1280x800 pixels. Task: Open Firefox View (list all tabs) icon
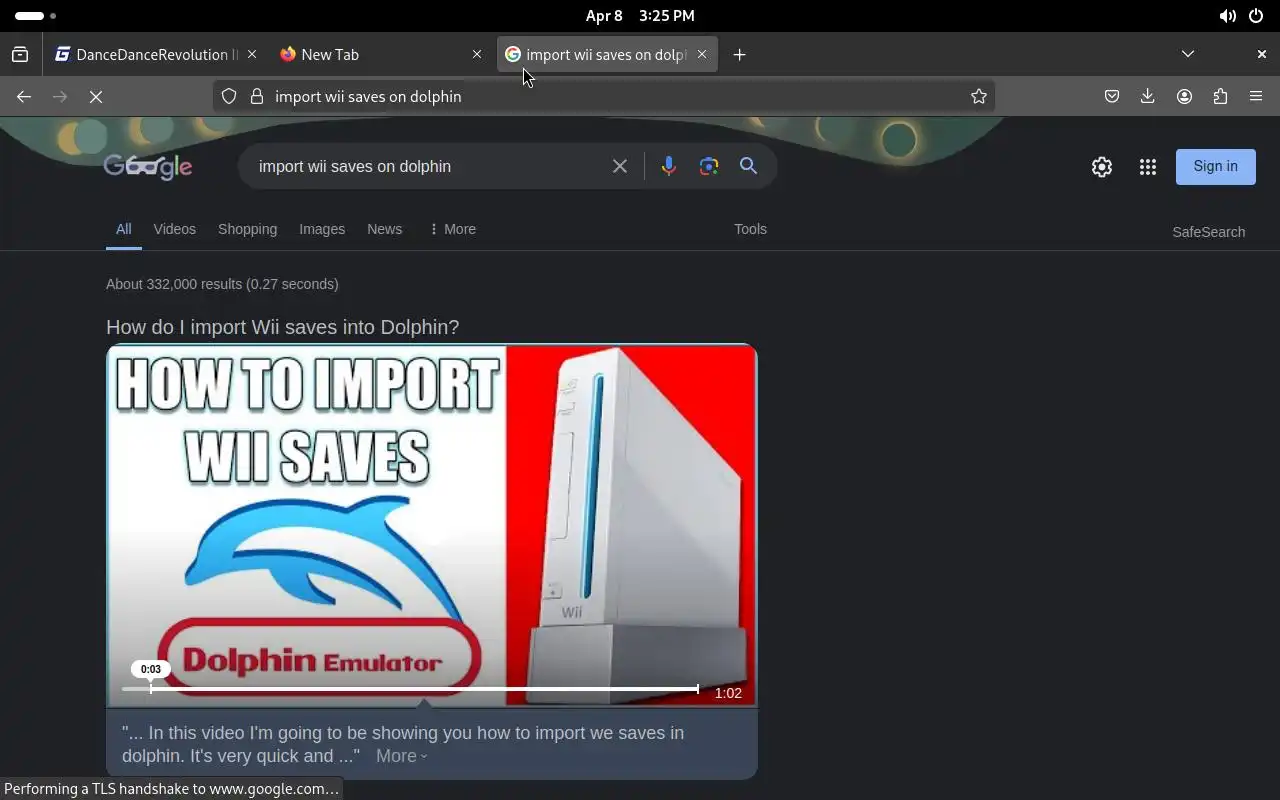[20, 55]
